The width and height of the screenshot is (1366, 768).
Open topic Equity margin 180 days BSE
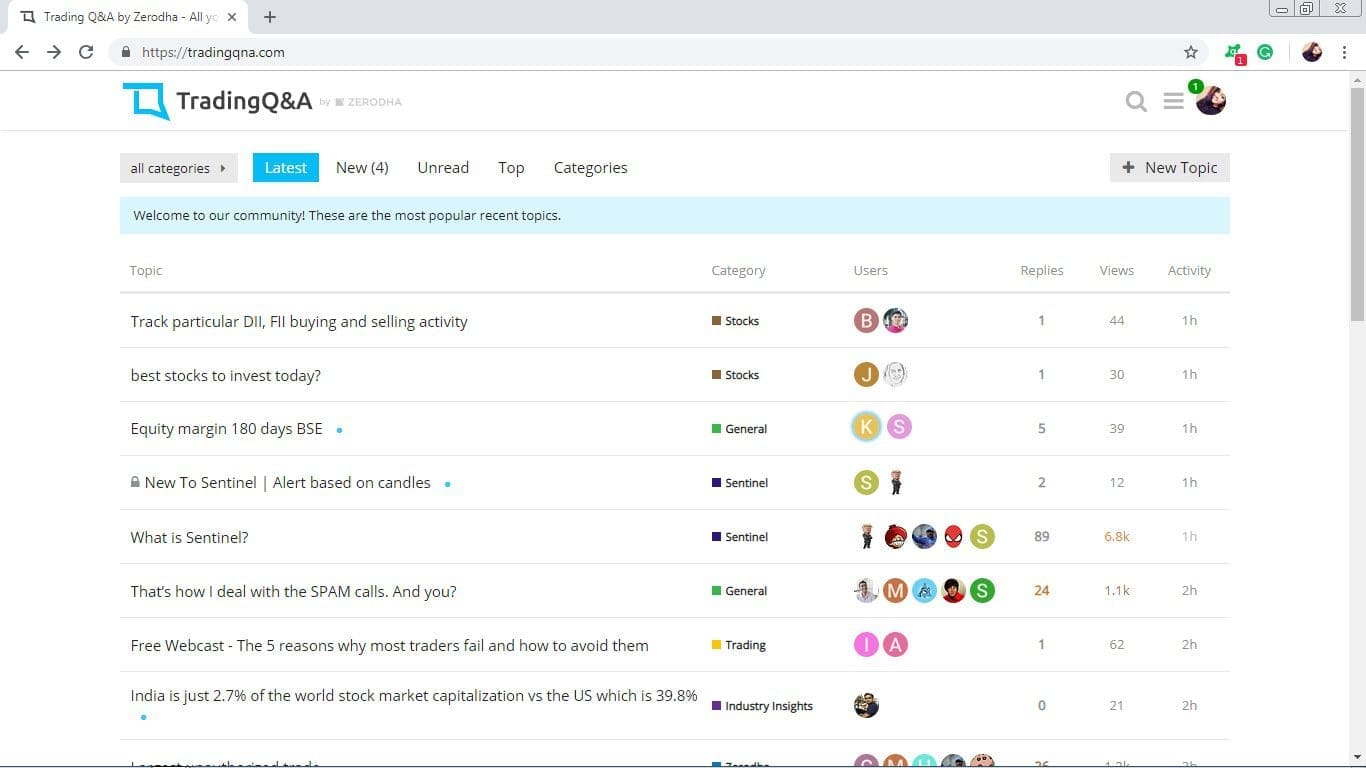[227, 428]
